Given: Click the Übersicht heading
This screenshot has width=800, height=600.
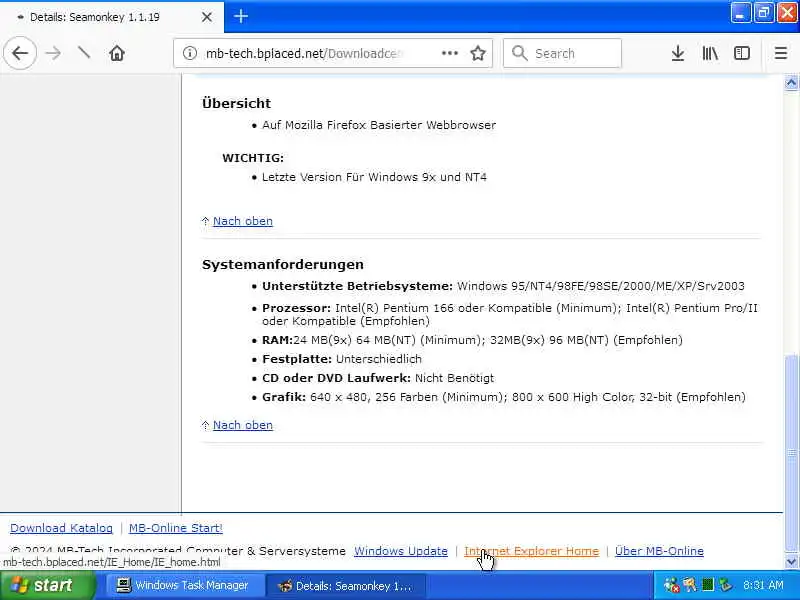Looking at the screenshot, I should pos(236,103).
